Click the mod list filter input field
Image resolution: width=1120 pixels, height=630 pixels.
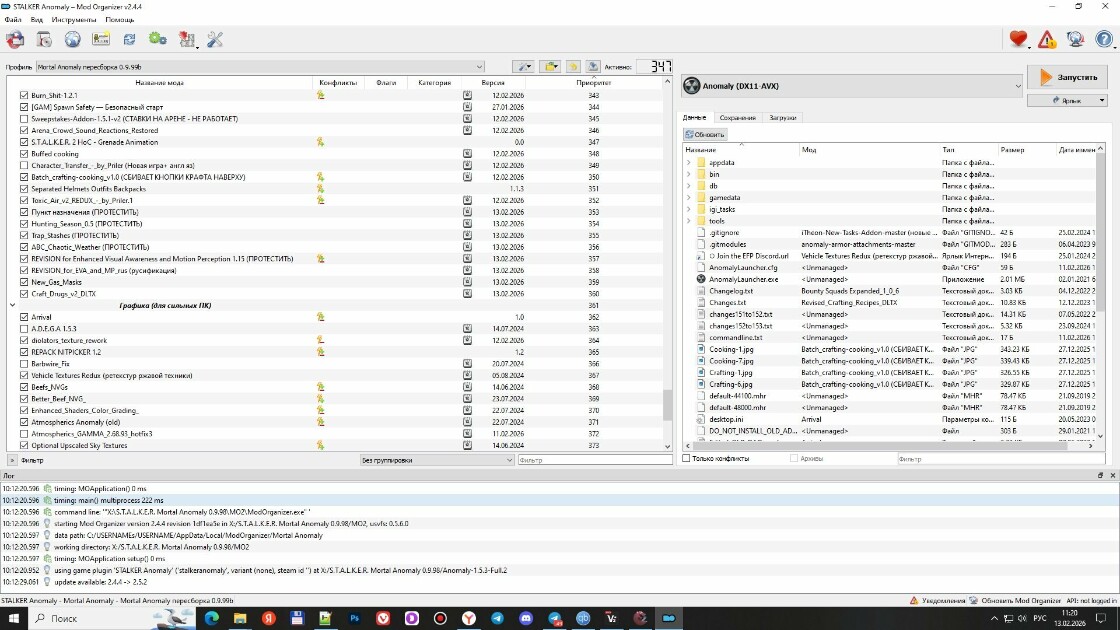point(594,460)
